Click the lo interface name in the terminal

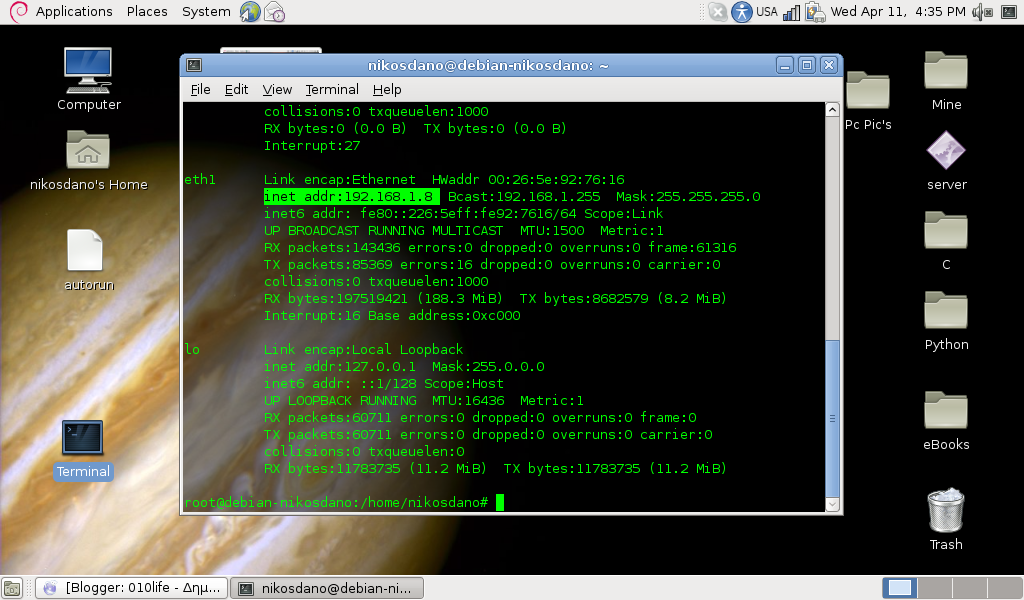coord(192,349)
